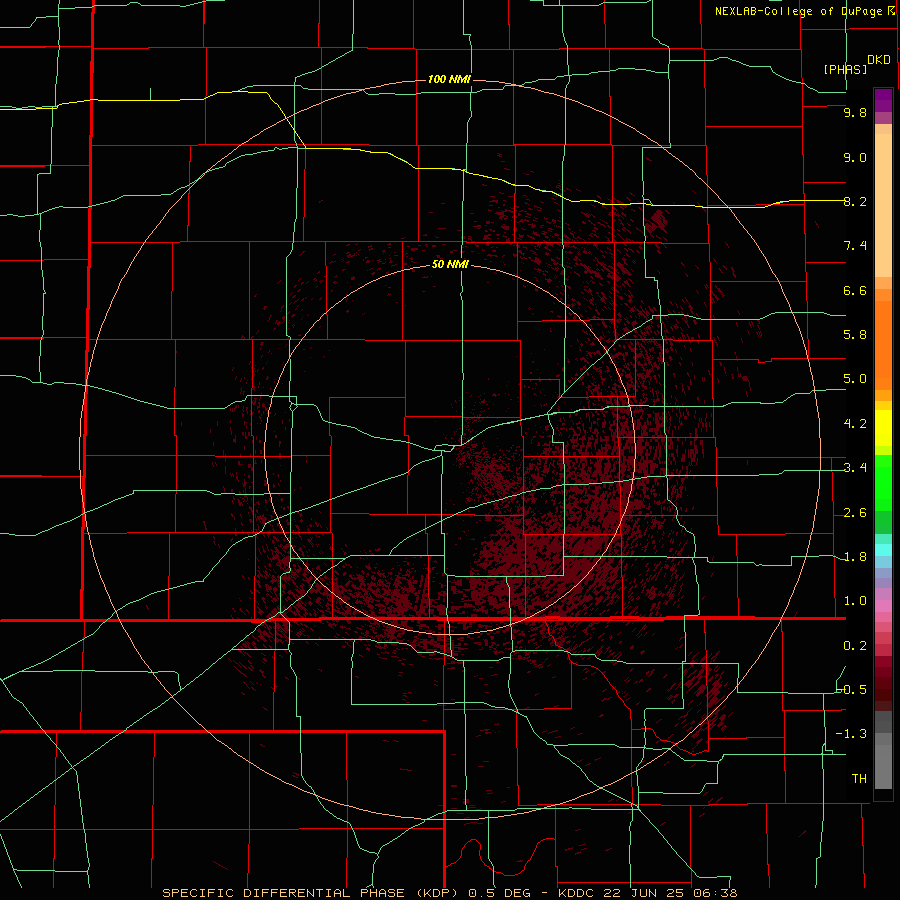Click the 2.6 value on the color scale

(855, 513)
